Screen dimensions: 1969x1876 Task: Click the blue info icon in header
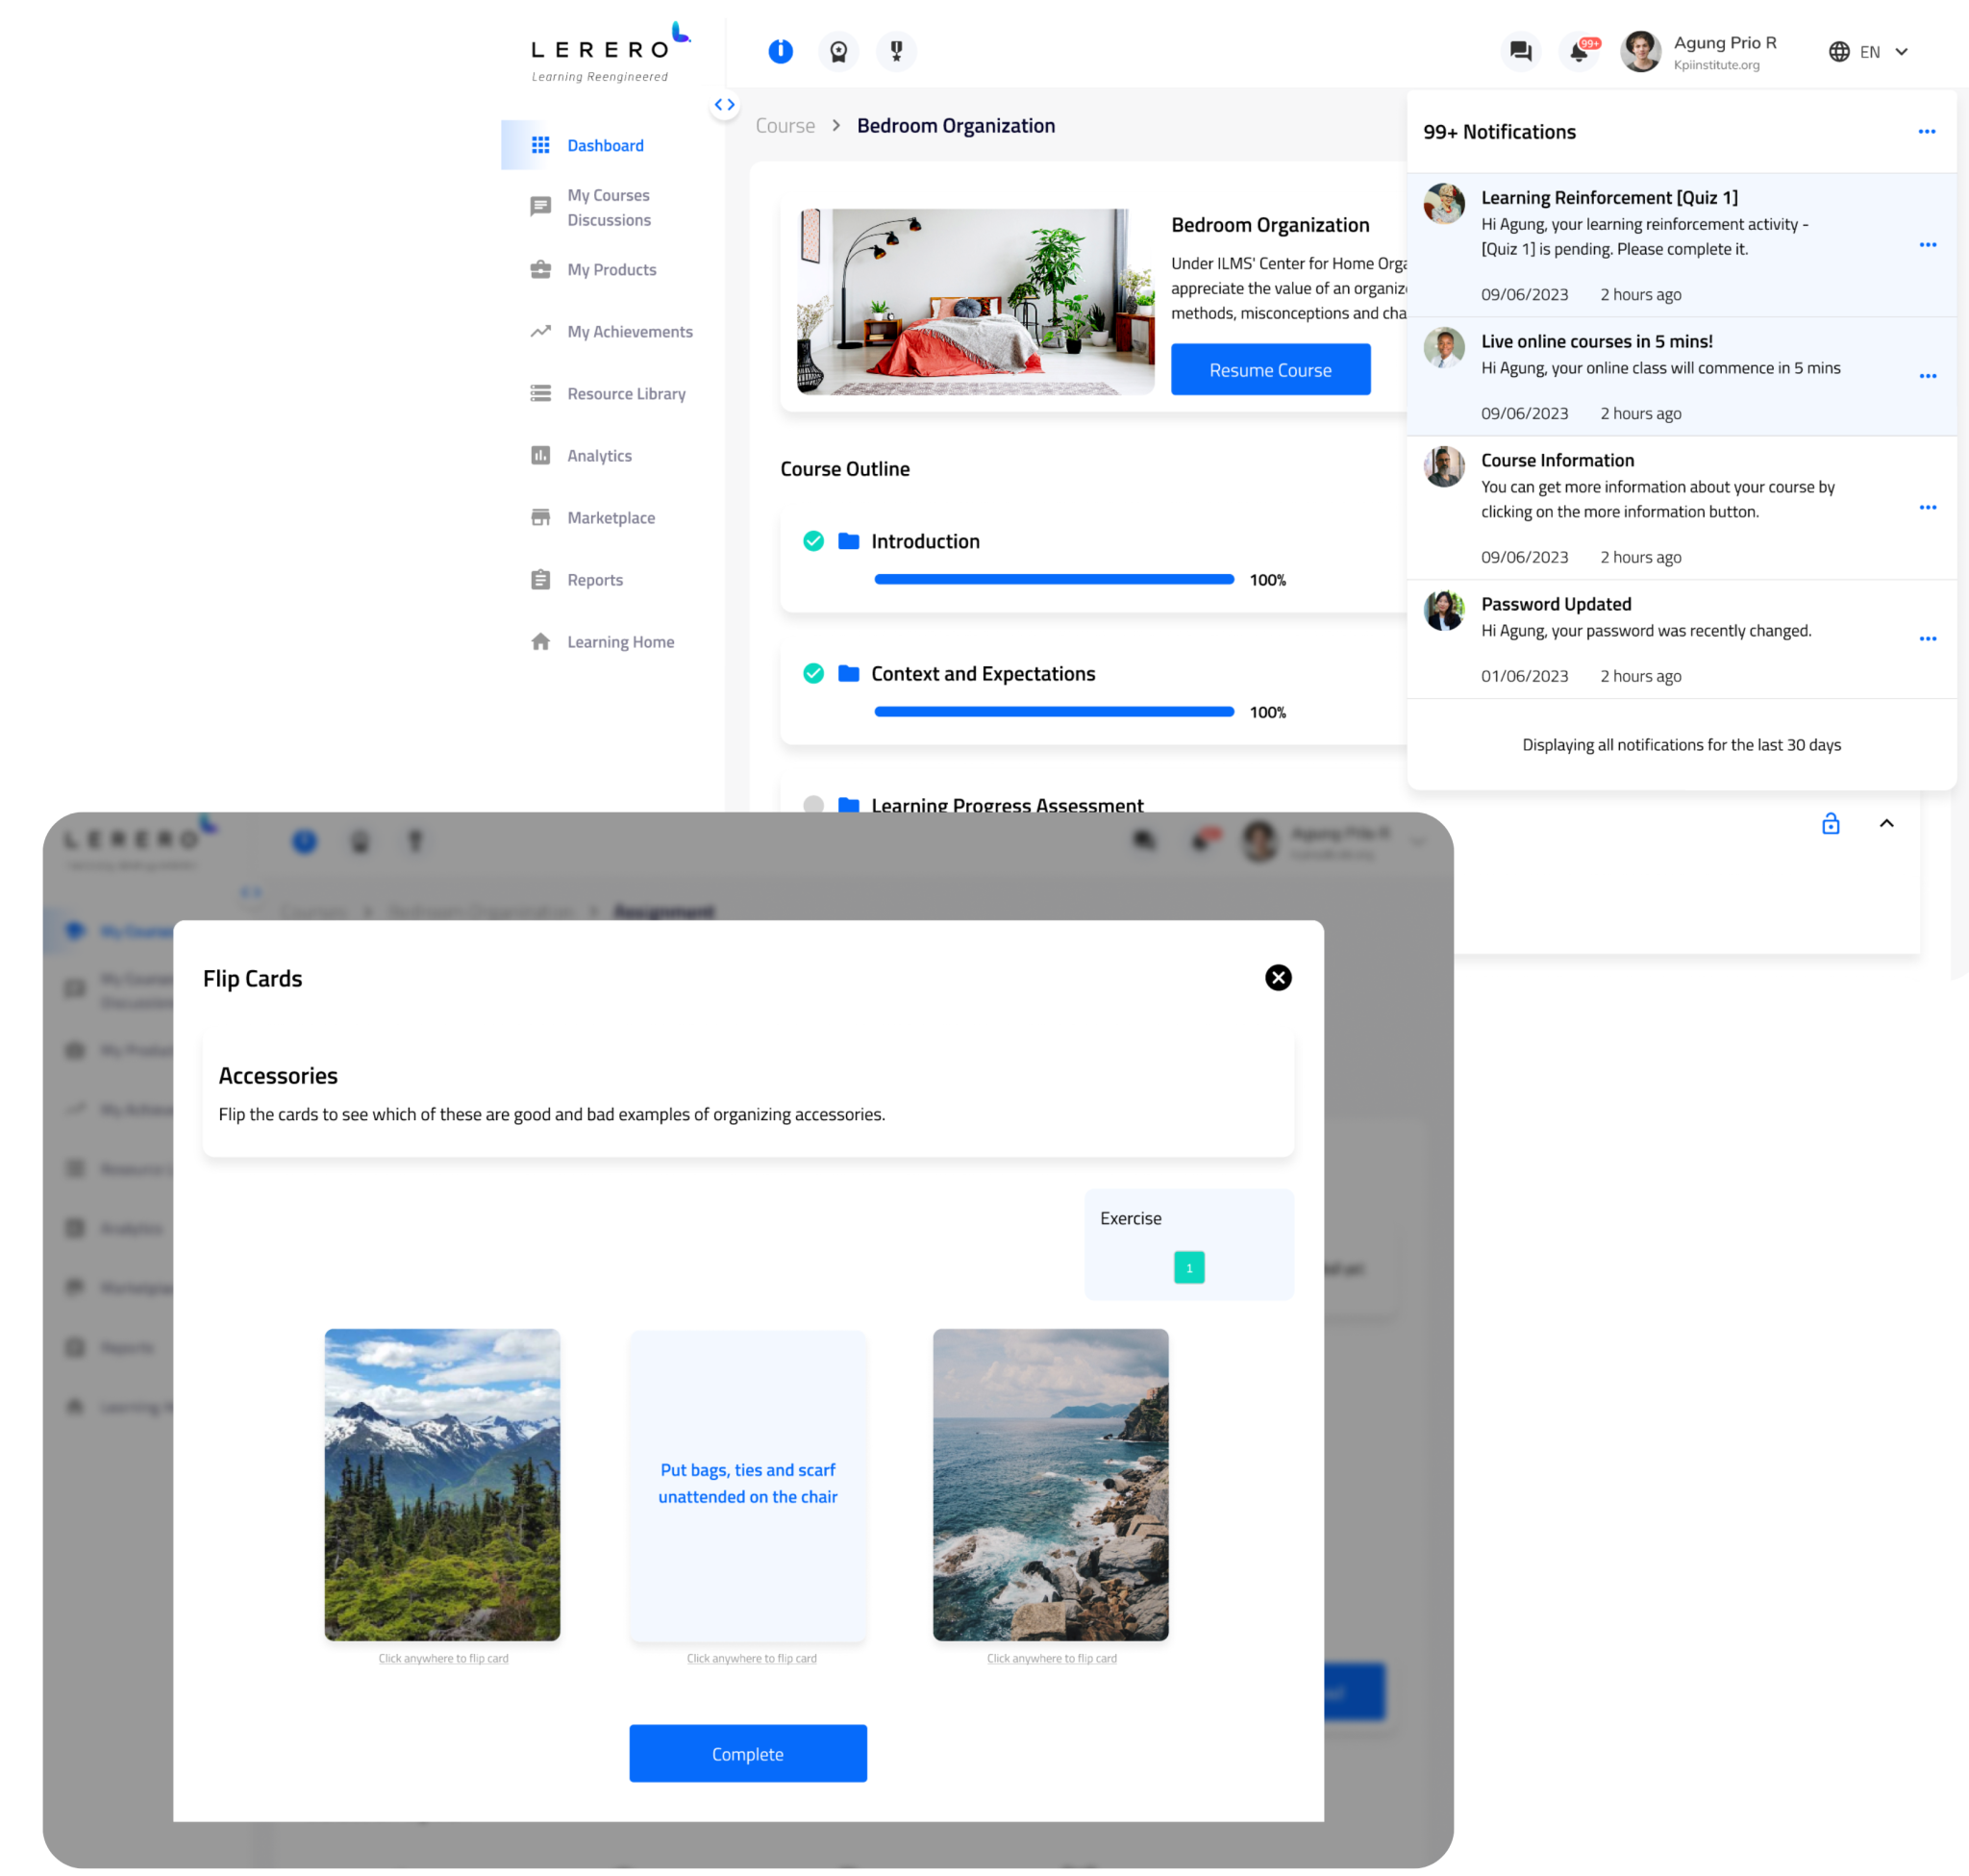(x=780, y=51)
